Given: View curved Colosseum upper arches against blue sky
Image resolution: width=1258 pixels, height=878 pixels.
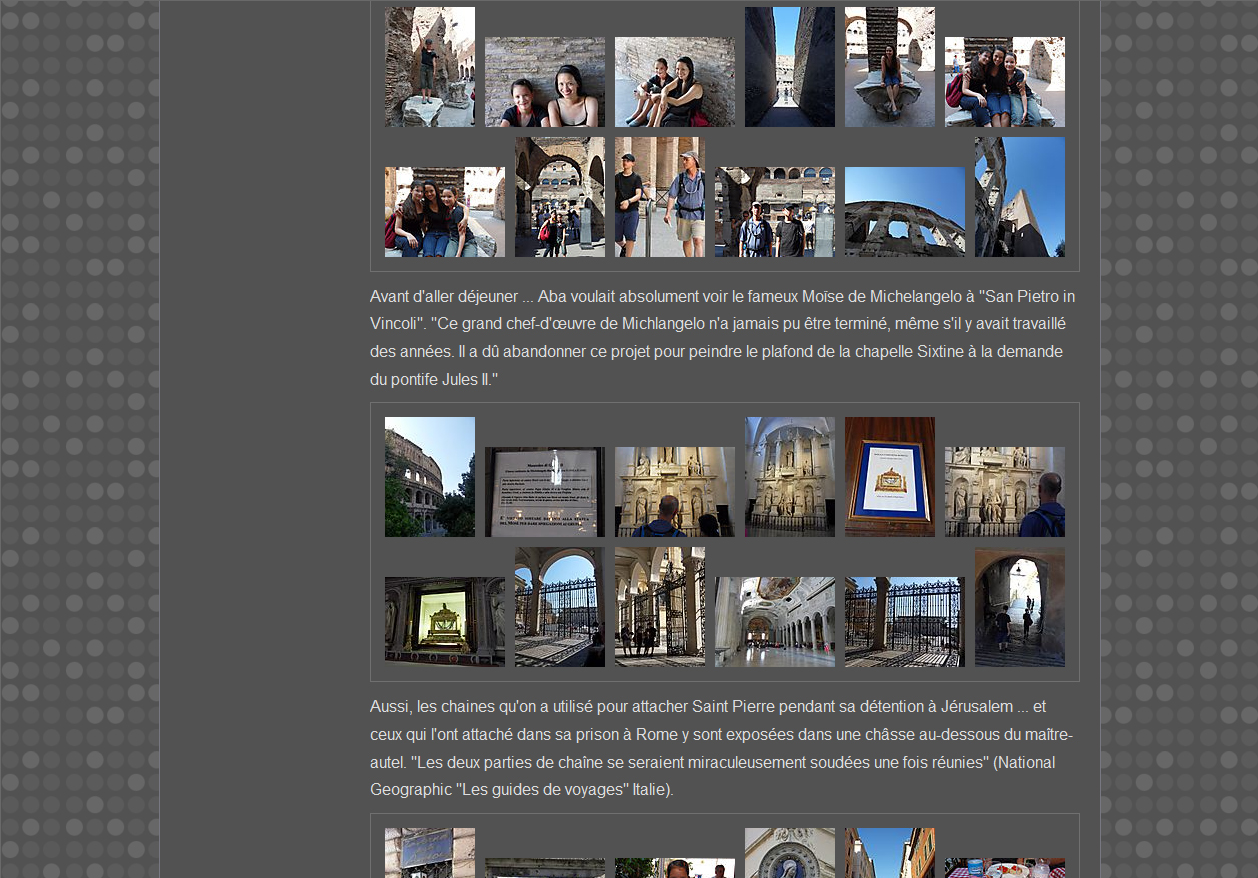Looking at the screenshot, I should (x=905, y=212).
